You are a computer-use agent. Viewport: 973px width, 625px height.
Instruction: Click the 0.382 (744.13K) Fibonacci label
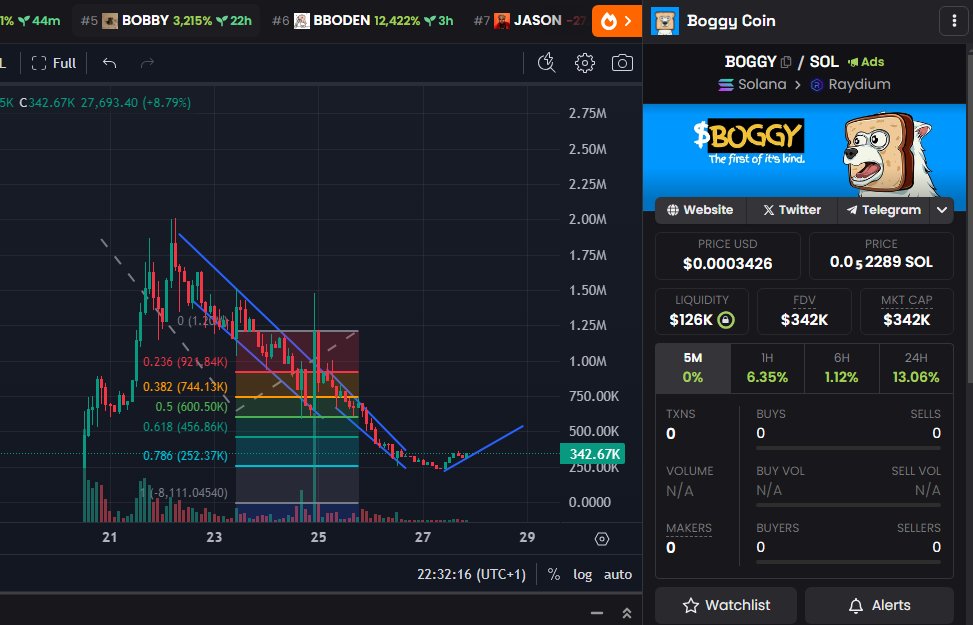(185, 387)
